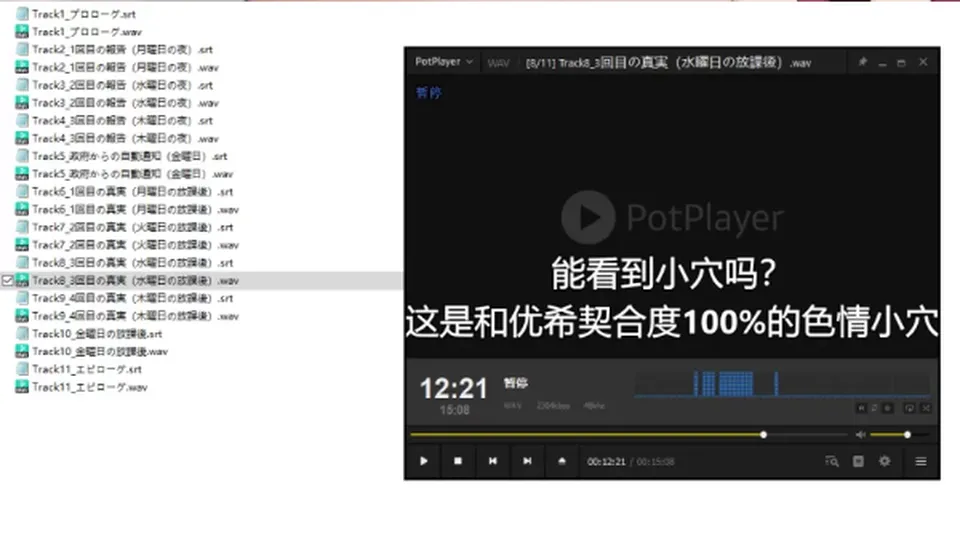Select the Track8 水曜日の放課後 .srt file name
The image size is (960, 542).
tap(133, 263)
